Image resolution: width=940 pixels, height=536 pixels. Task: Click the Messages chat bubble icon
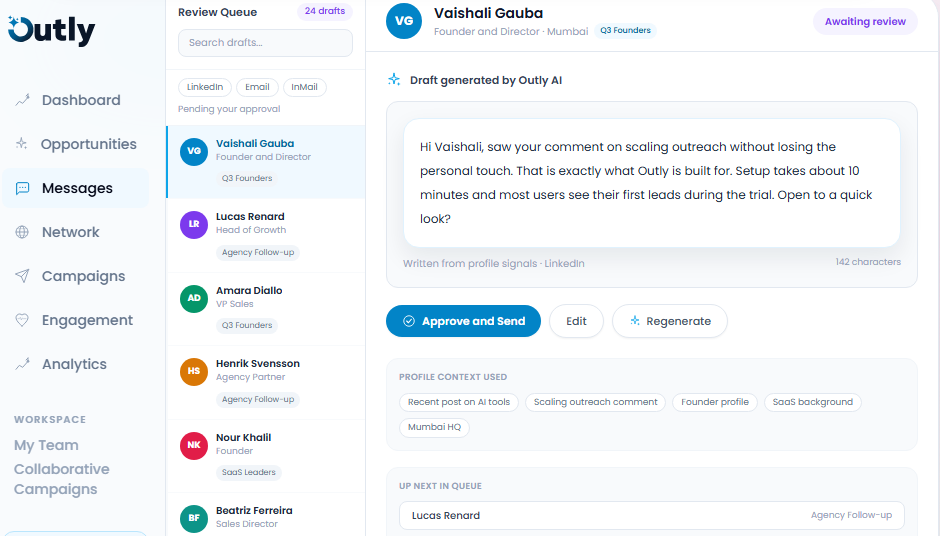[x=22, y=188]
